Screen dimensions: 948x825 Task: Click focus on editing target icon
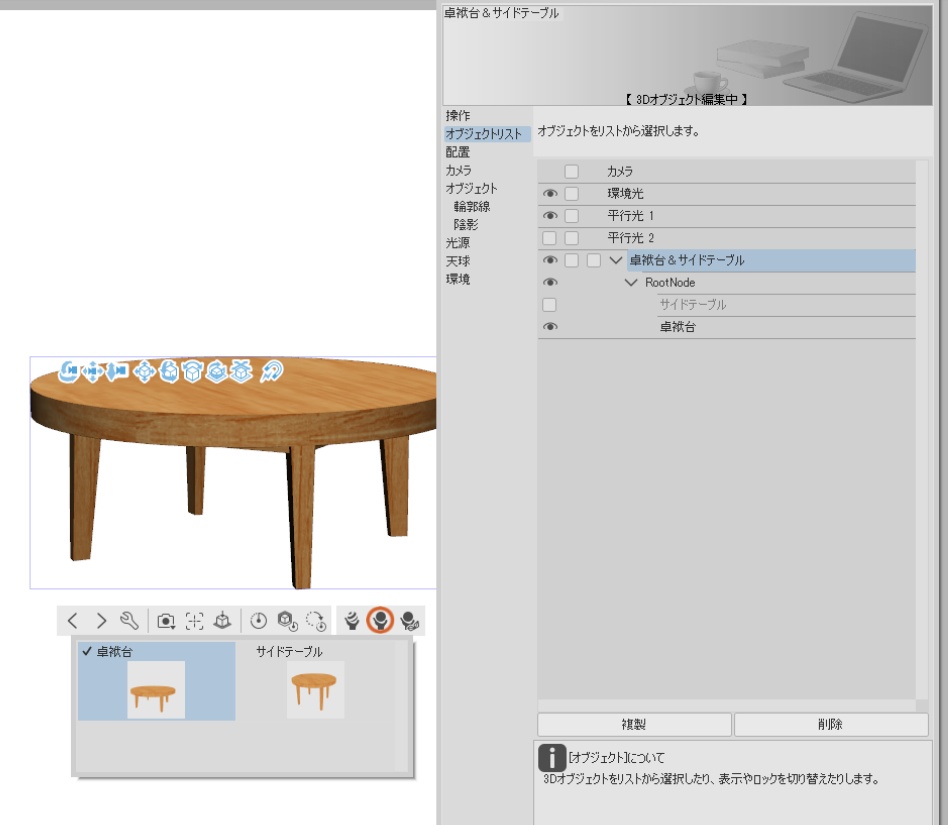(x=194, y=621)
